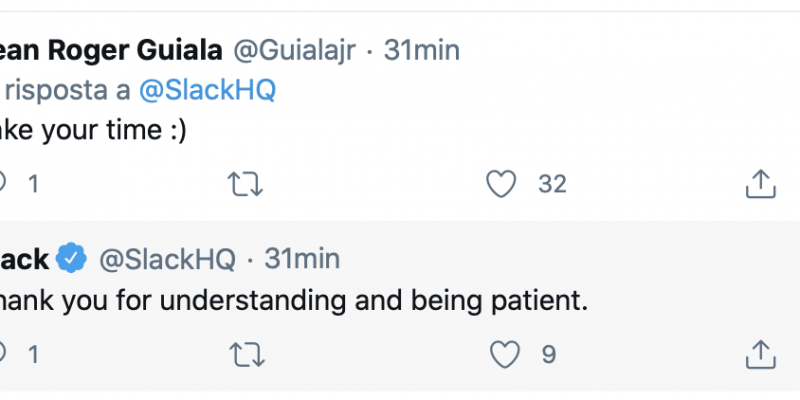Click the Slack account display name
The width and height of the screenshot is (800, 400).
tap(24, 260)
